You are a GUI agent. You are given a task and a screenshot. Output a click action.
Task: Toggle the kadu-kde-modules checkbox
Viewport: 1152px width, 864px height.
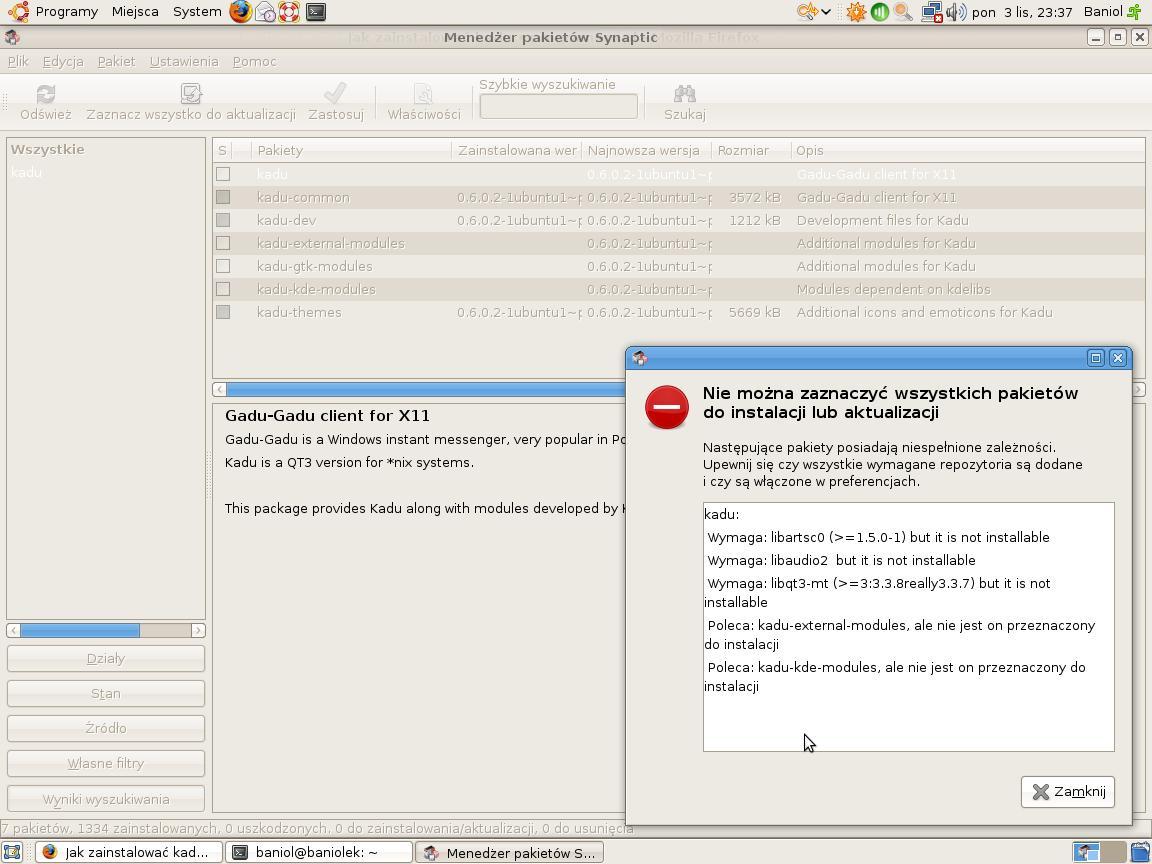[x=223, y=289]
